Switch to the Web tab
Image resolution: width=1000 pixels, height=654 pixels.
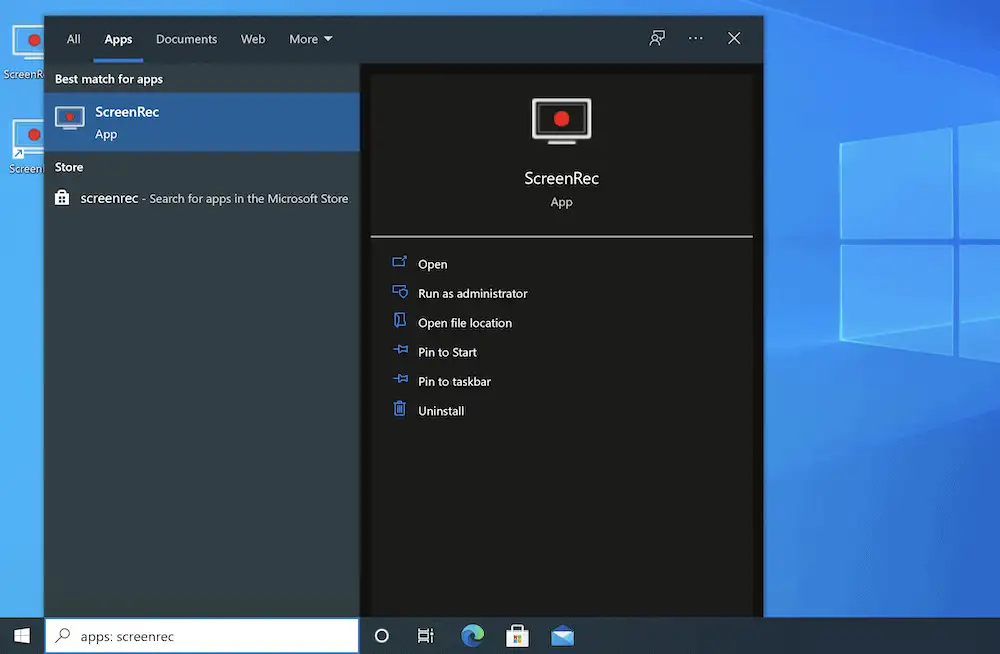[253, 39]
